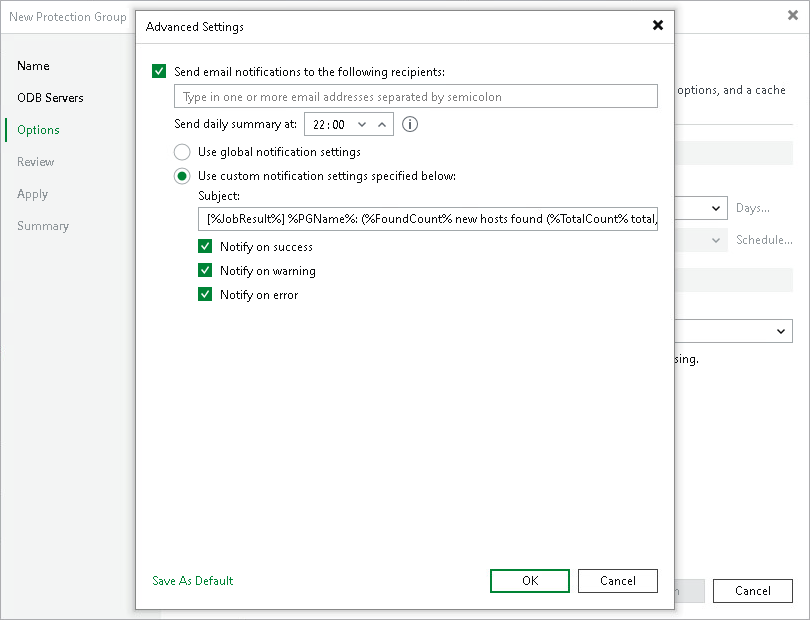Toggle Notify on warning checkbox
This screenshot has width=810, height=620.
[x=205, y=270]
